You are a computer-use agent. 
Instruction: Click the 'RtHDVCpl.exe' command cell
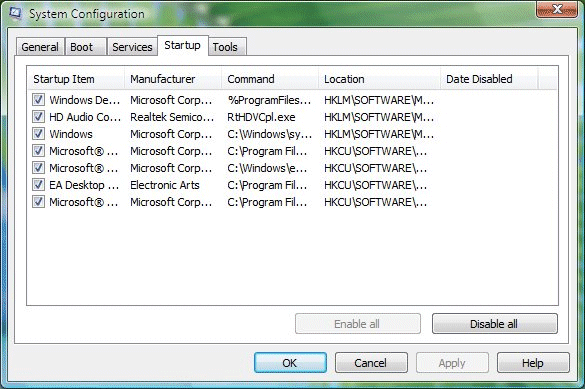[x=261, y=117]
